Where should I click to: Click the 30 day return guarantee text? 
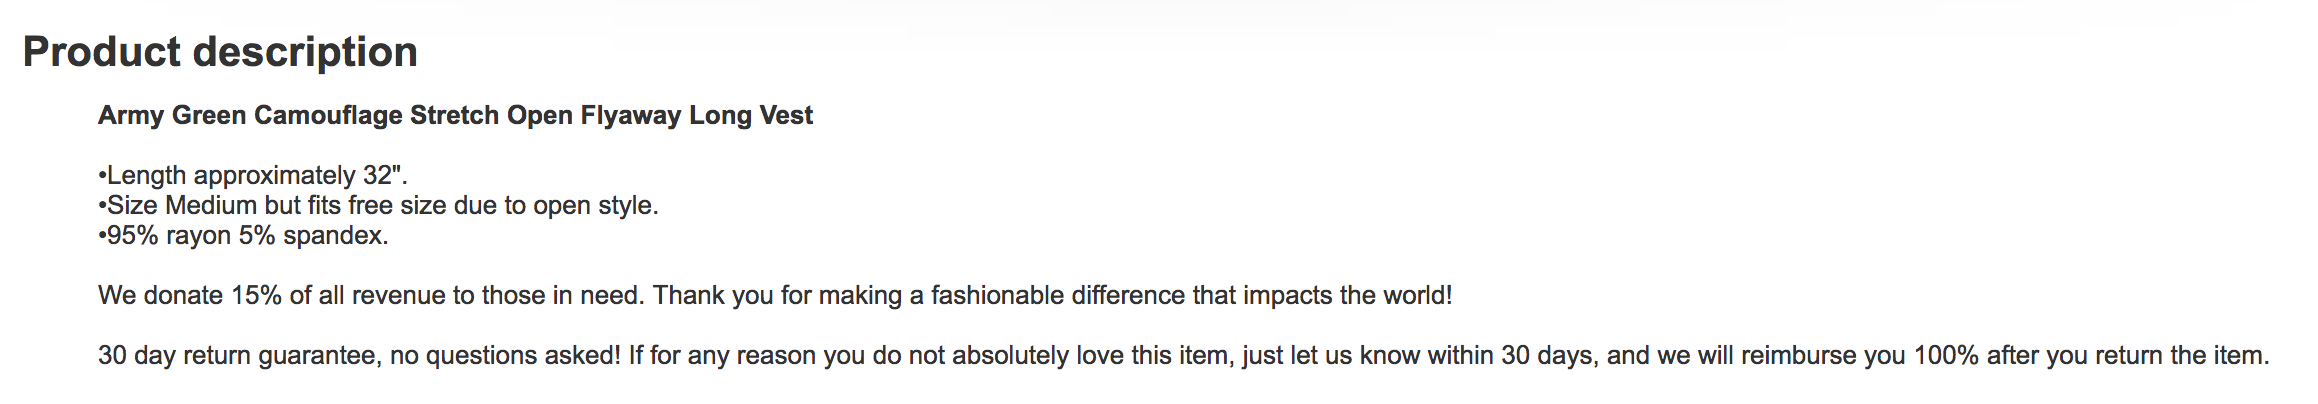click(x=1183, y=356)
